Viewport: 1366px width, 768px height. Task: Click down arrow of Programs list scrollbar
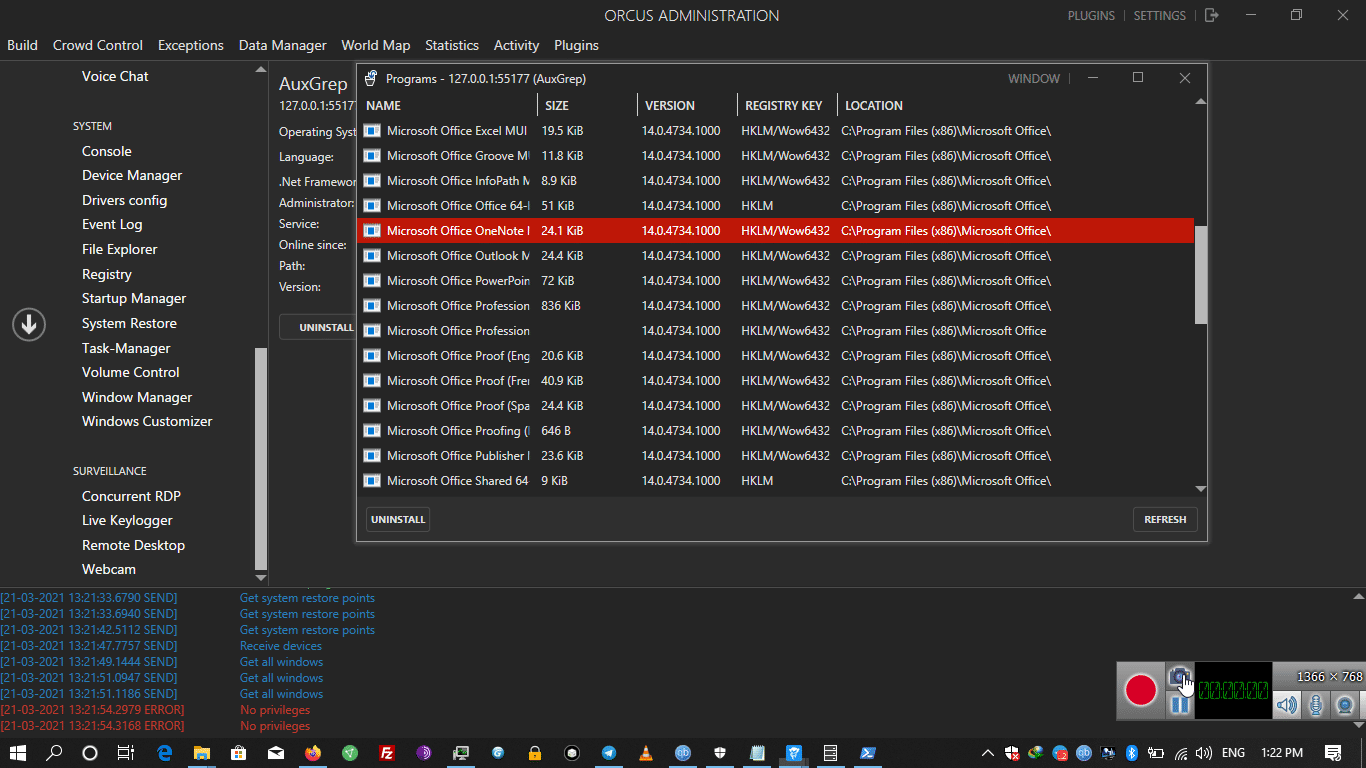tap(1200, 489)
